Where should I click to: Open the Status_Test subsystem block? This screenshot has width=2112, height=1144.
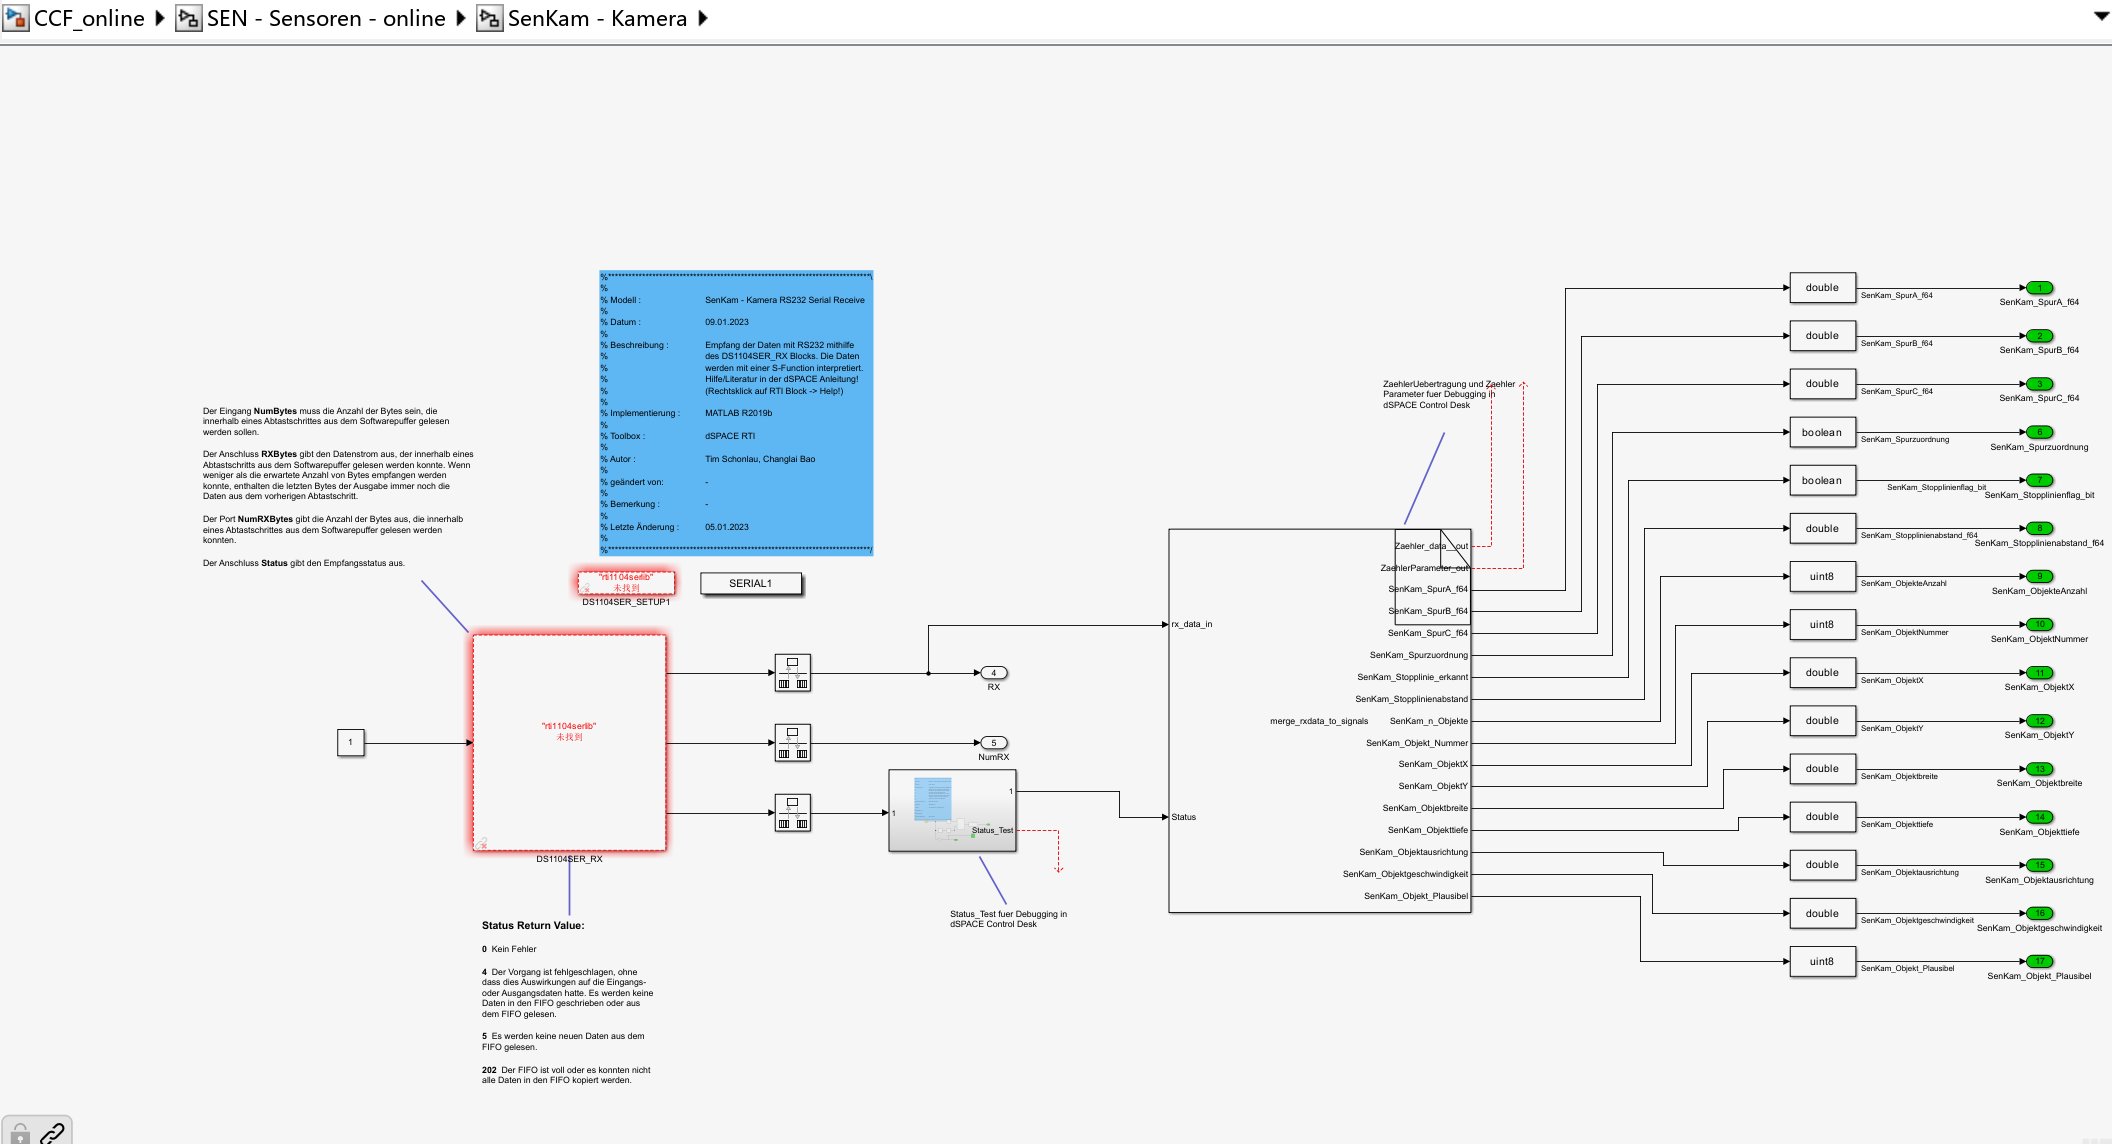click(952, 811)
